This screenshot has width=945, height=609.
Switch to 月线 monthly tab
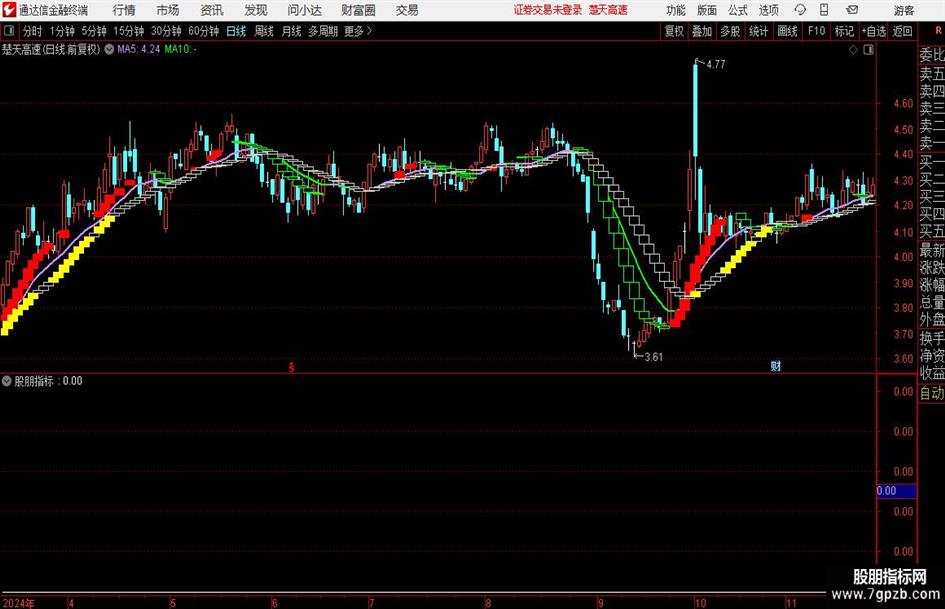292,31
